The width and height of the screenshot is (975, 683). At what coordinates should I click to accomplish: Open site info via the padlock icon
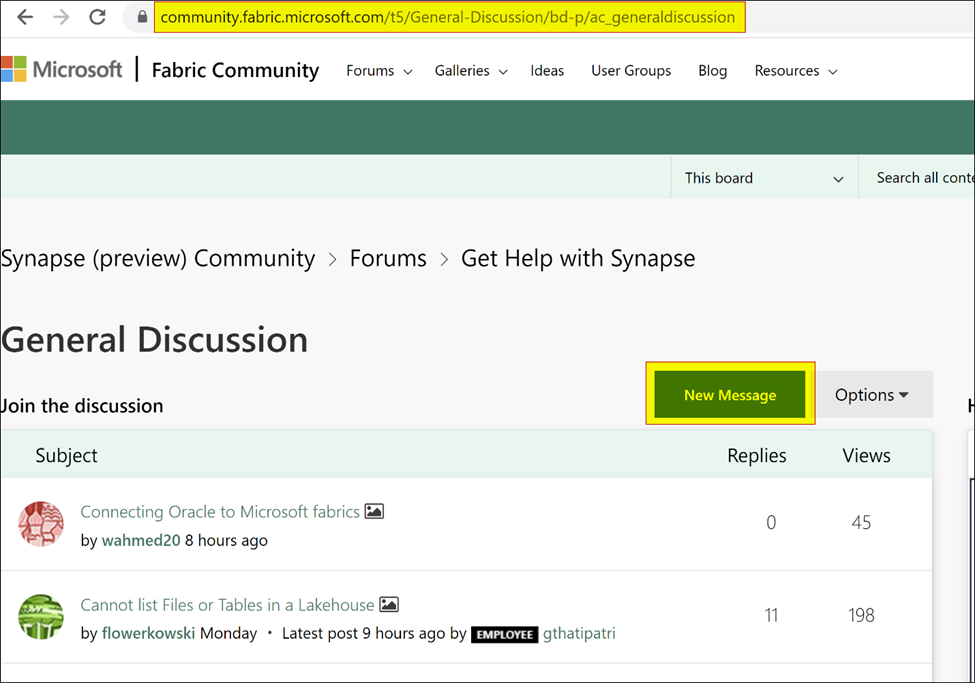[x=140, y=16]
